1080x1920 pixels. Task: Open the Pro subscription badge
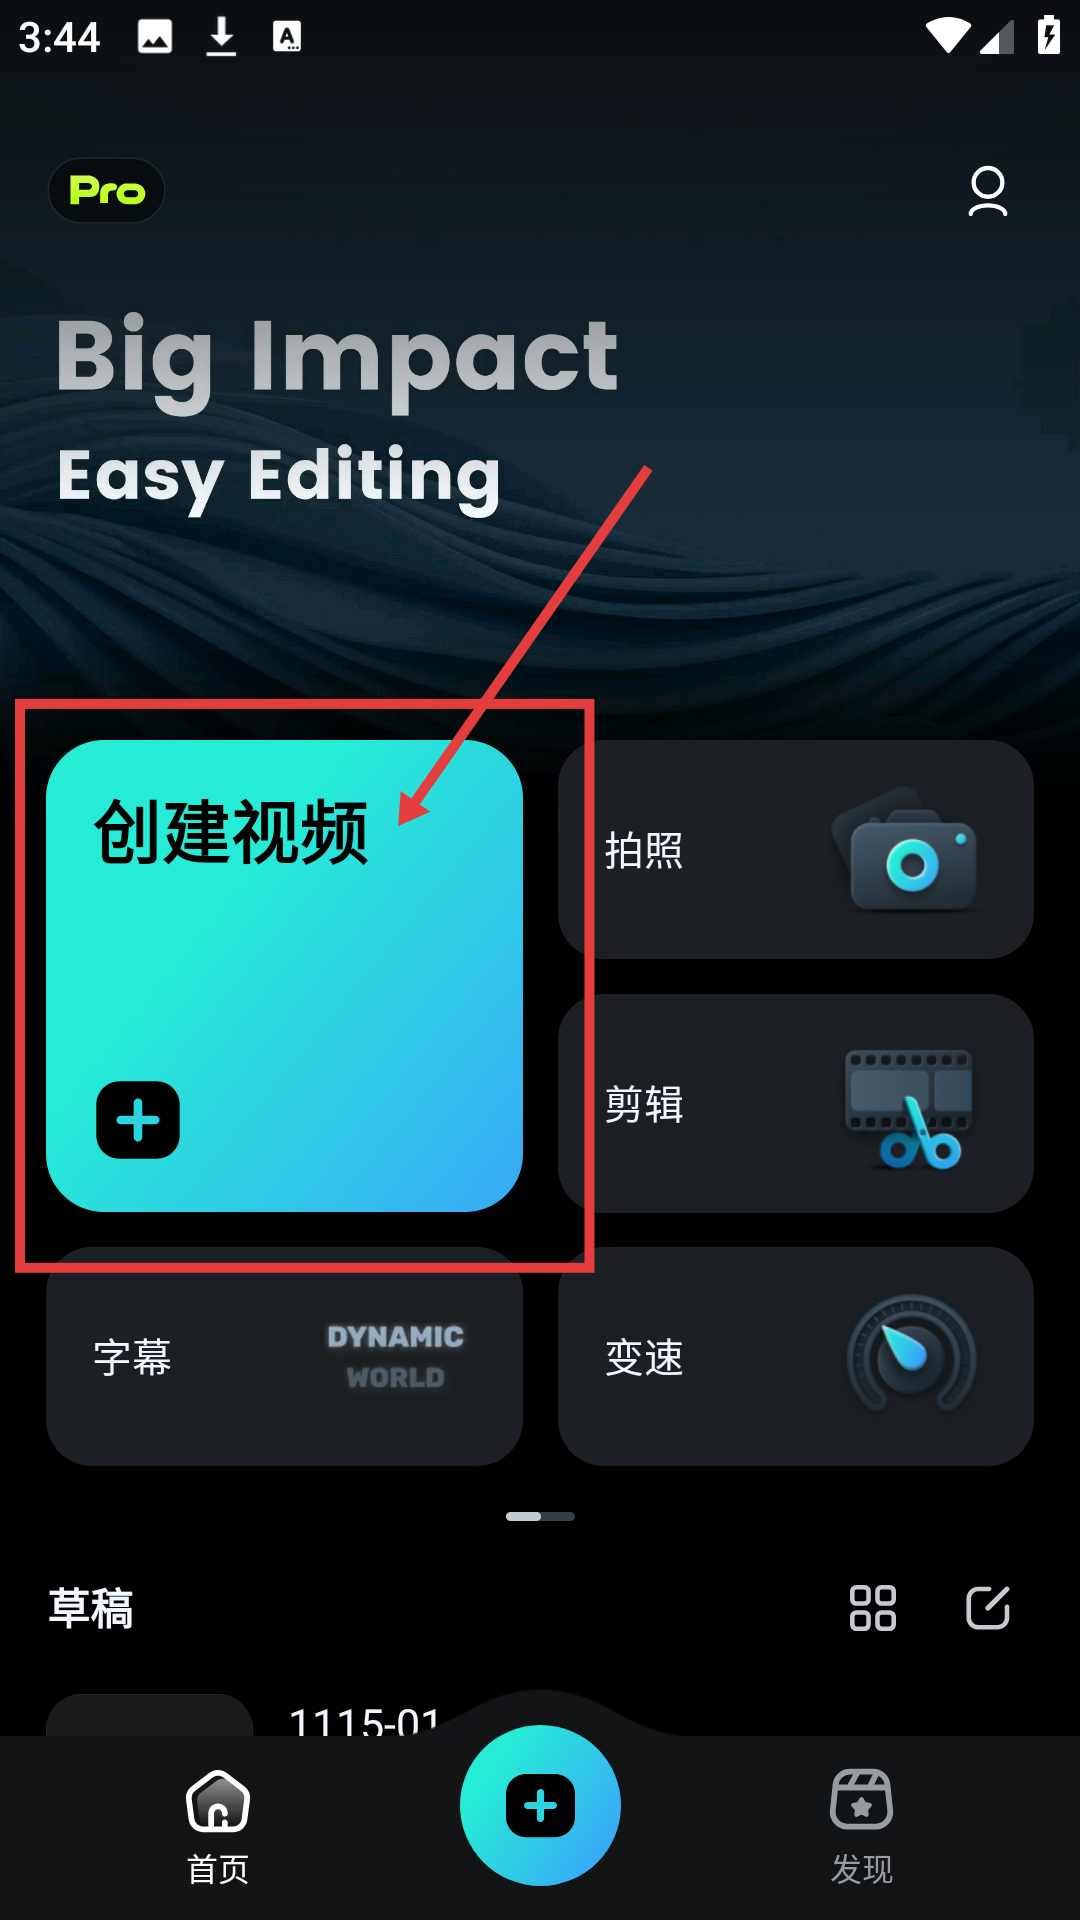[107, 190]
